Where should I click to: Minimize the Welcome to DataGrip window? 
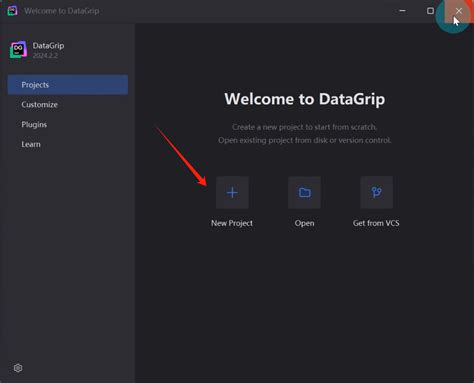click(x=402, y=11)
